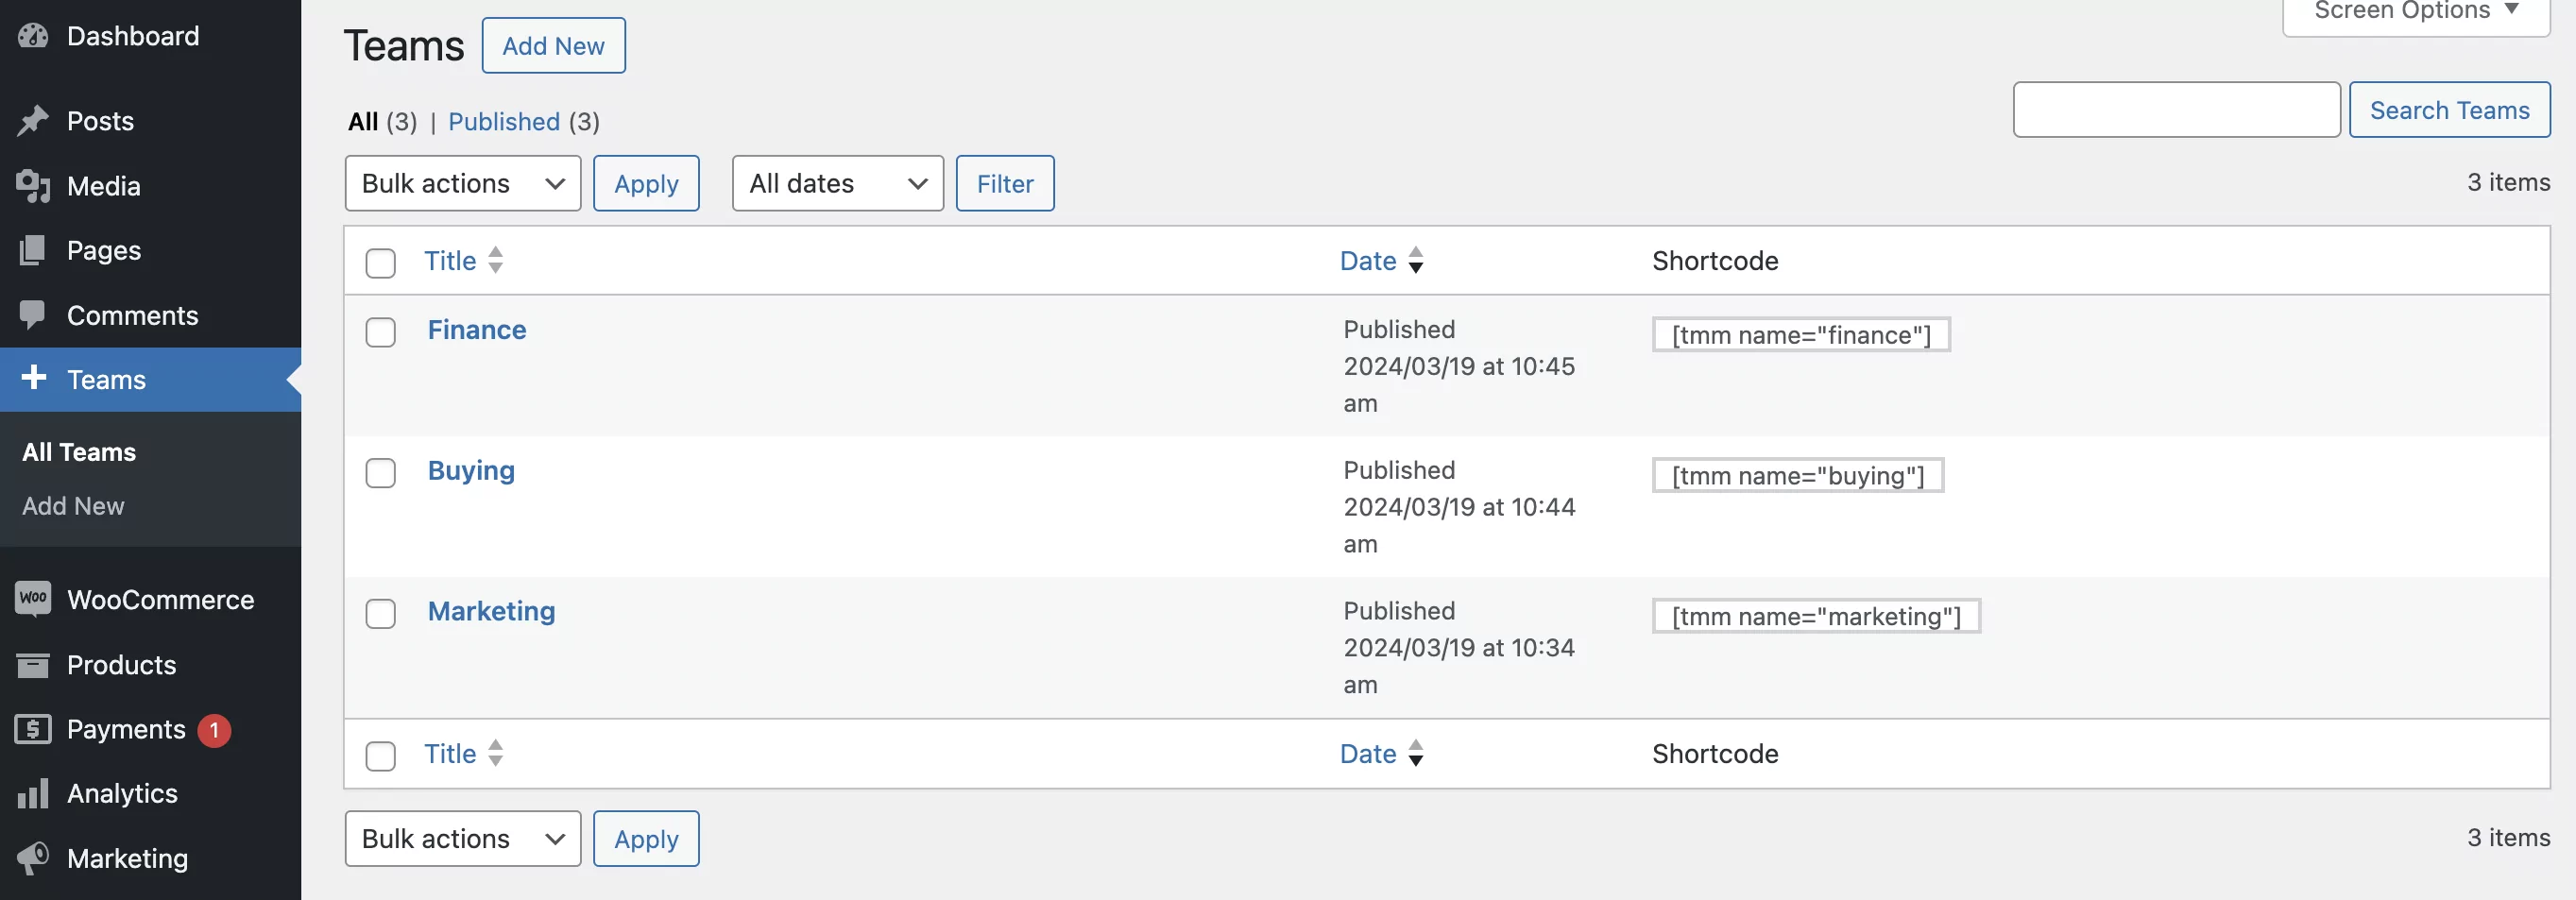This screenshot has width=2576, height=900.
Task: Open Dashboard menu item
Action: click(x=150, y=36)
